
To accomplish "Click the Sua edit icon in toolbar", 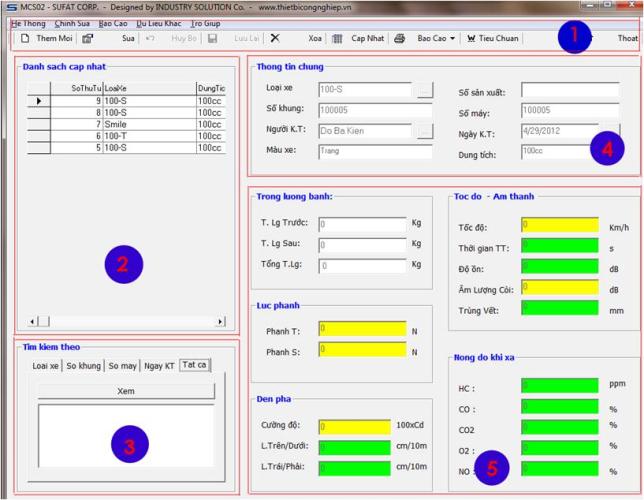I will pos(87,39).
